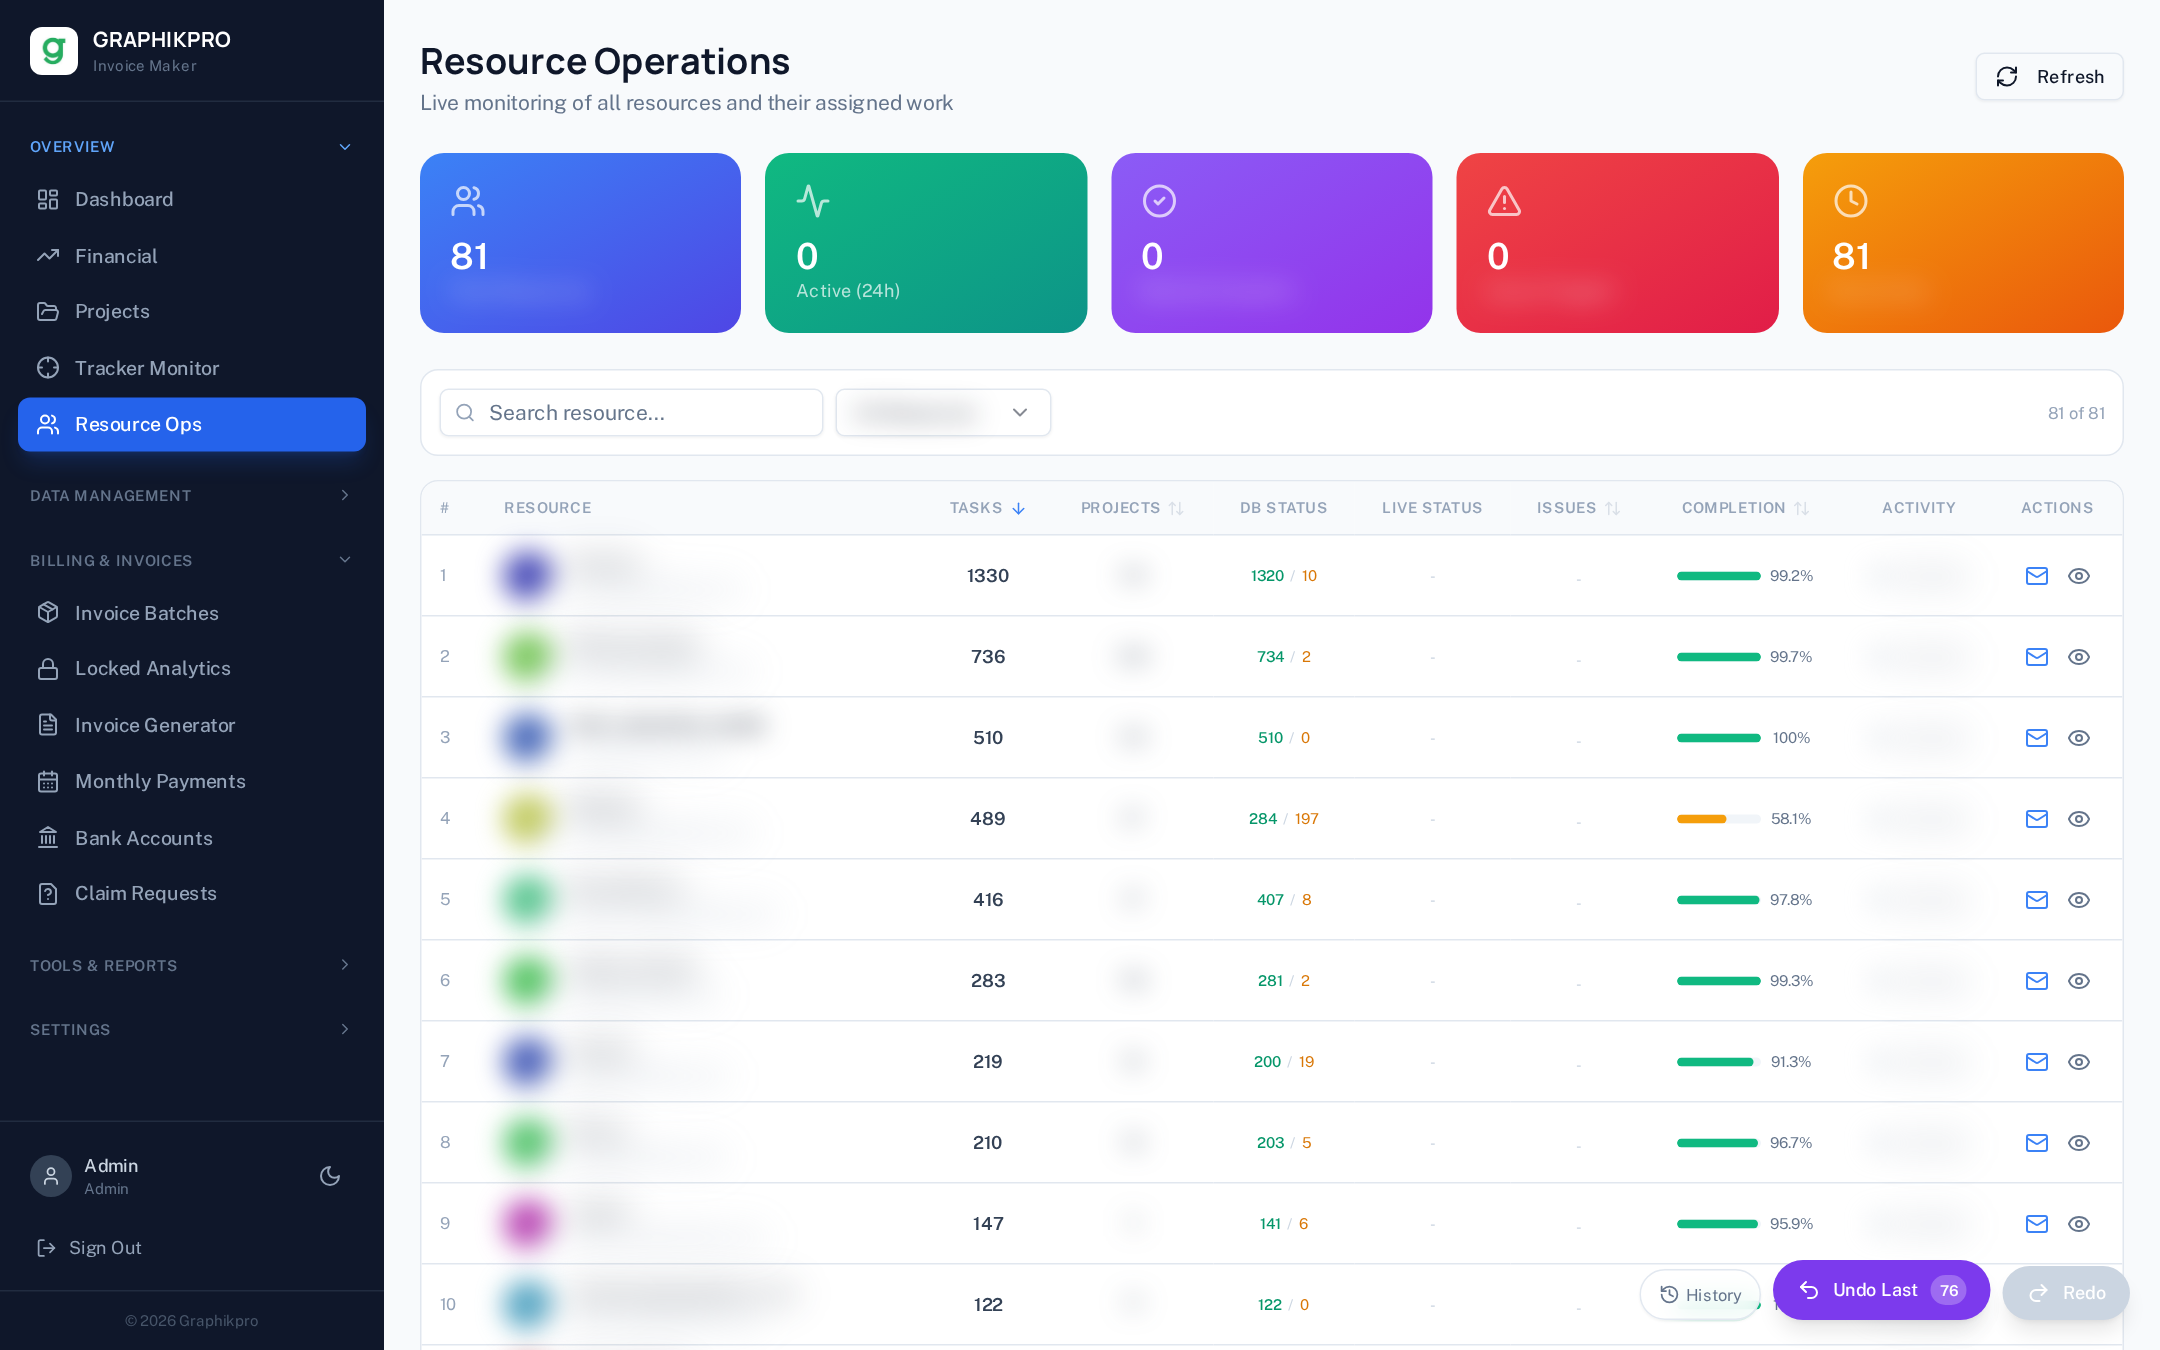View details of 283-task resource
This screenshot has width=2160, height=1350.
(x=2079, y=981)
